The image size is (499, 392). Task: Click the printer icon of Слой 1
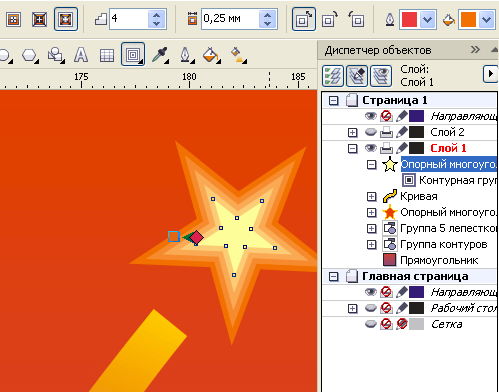pos(386,148)
